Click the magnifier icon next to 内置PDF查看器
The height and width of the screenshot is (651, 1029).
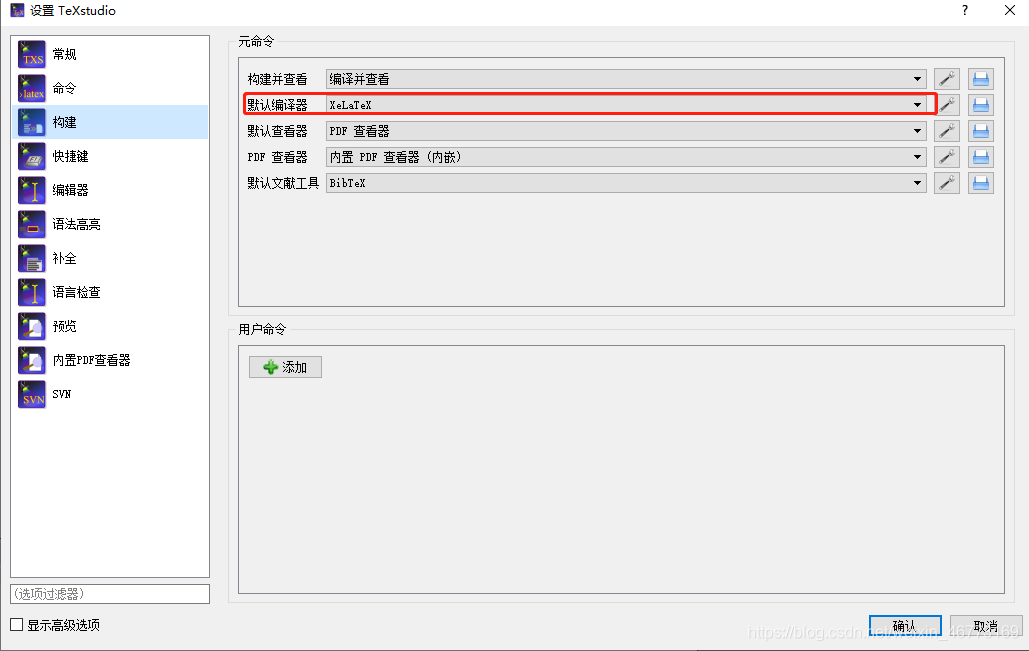tap(32, 360)
